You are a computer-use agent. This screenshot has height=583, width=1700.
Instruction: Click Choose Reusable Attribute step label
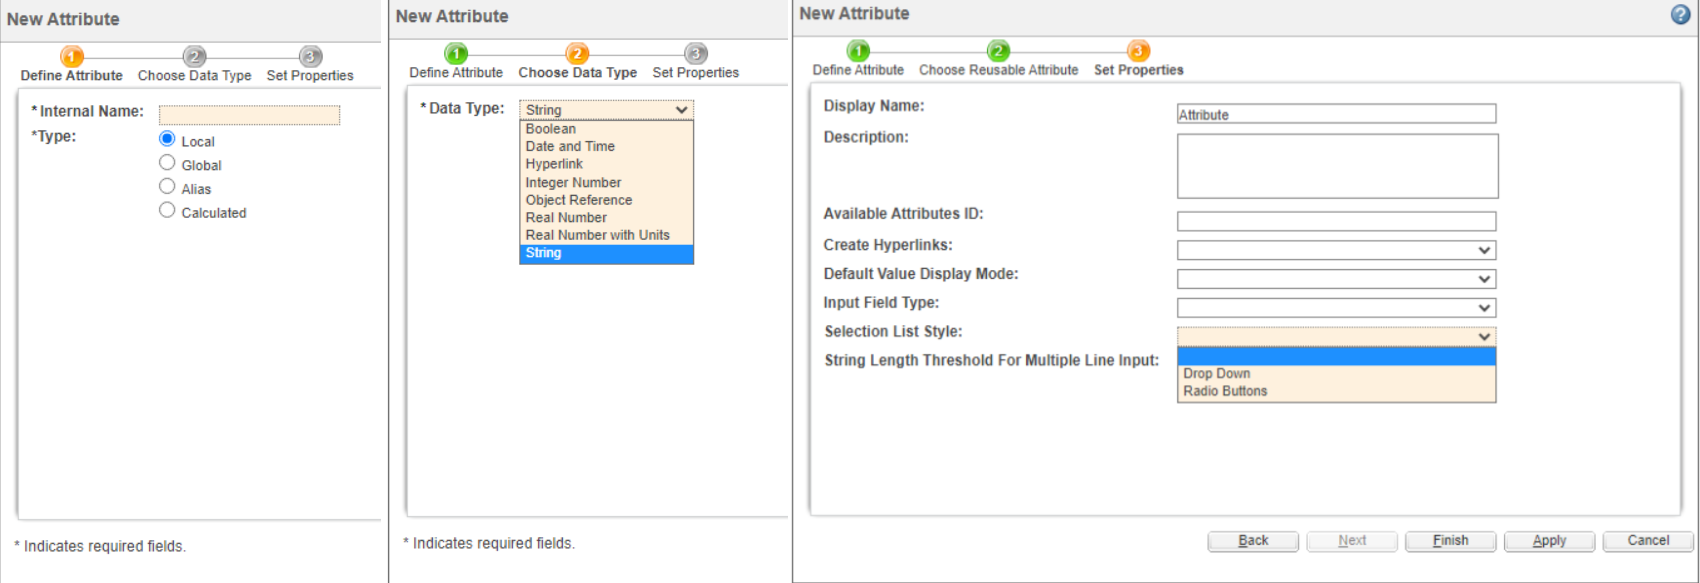point(999,70)
